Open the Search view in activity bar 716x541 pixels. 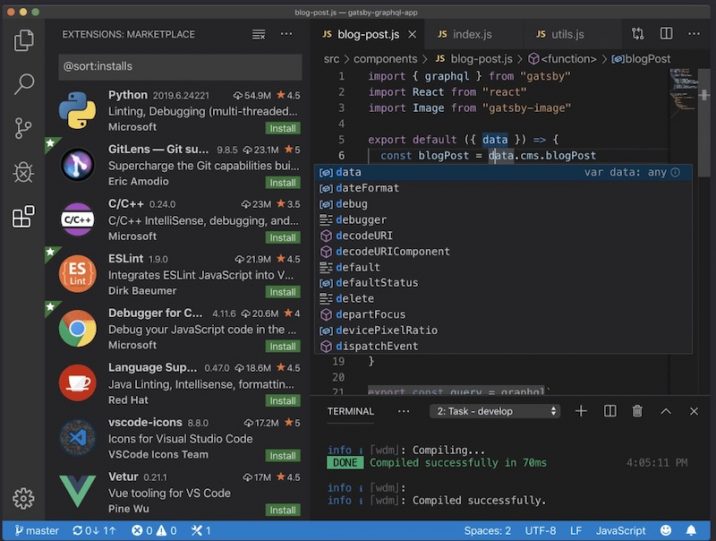pos(23,84)
